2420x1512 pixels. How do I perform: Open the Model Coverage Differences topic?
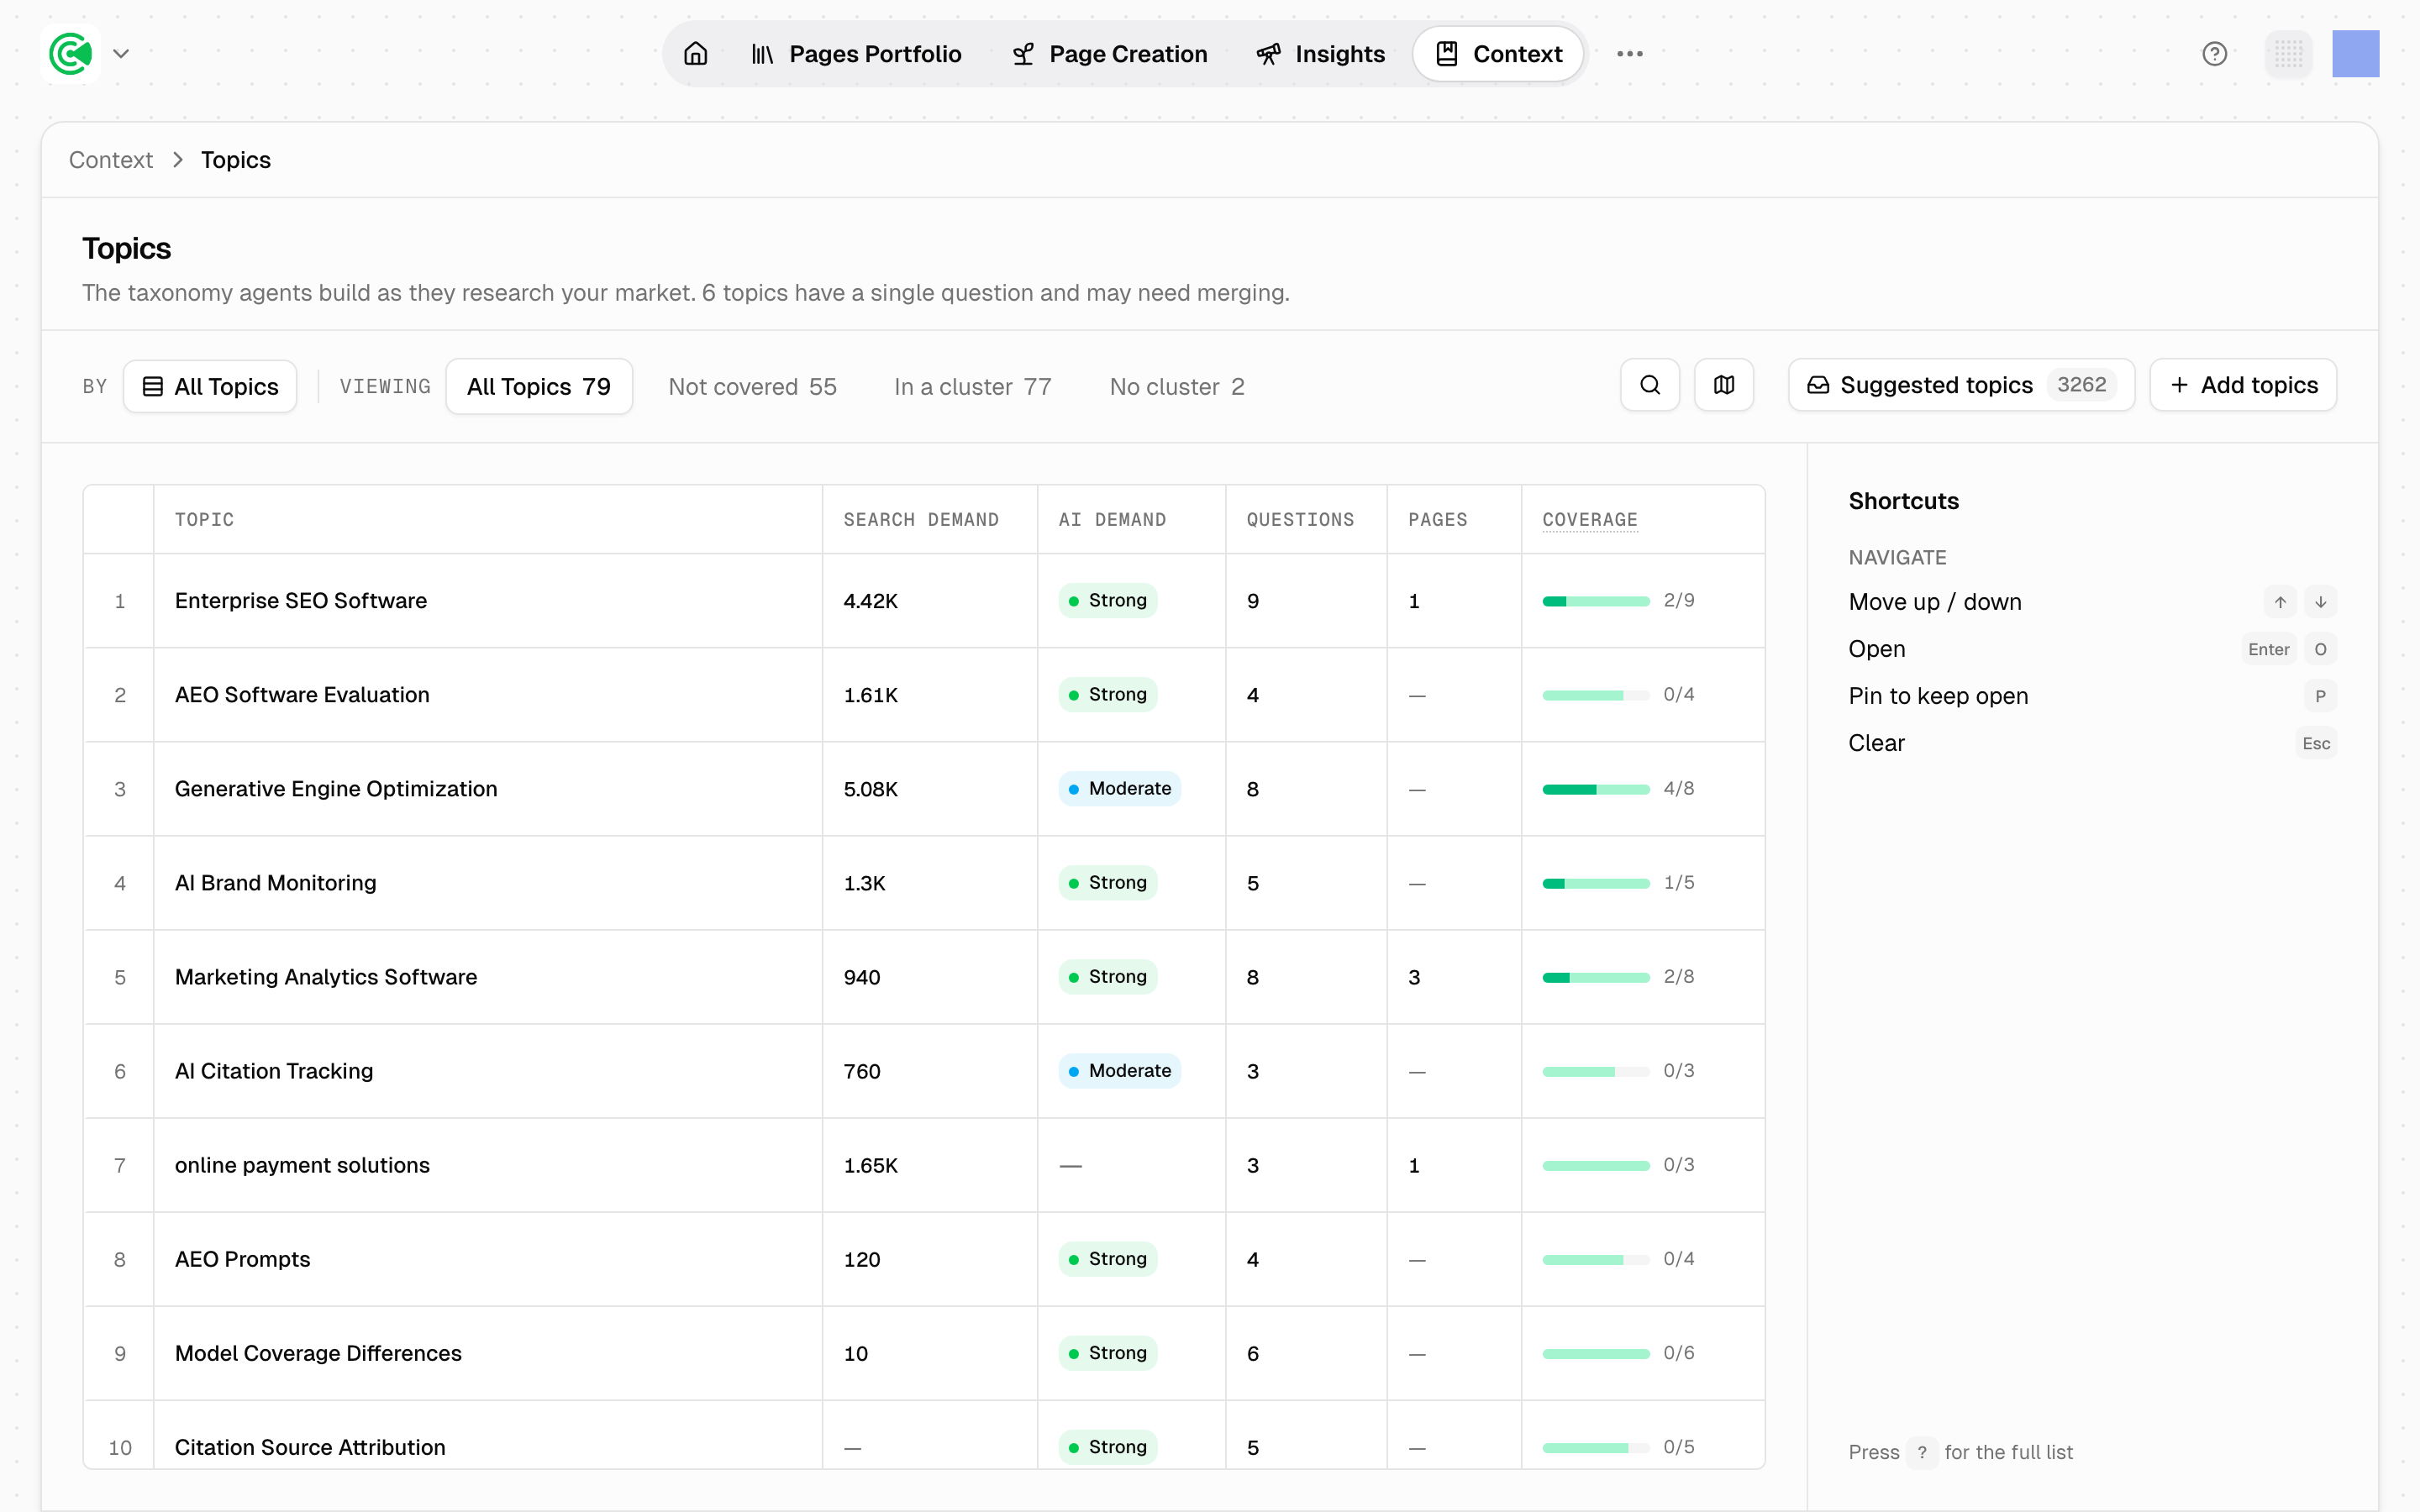318,1353
